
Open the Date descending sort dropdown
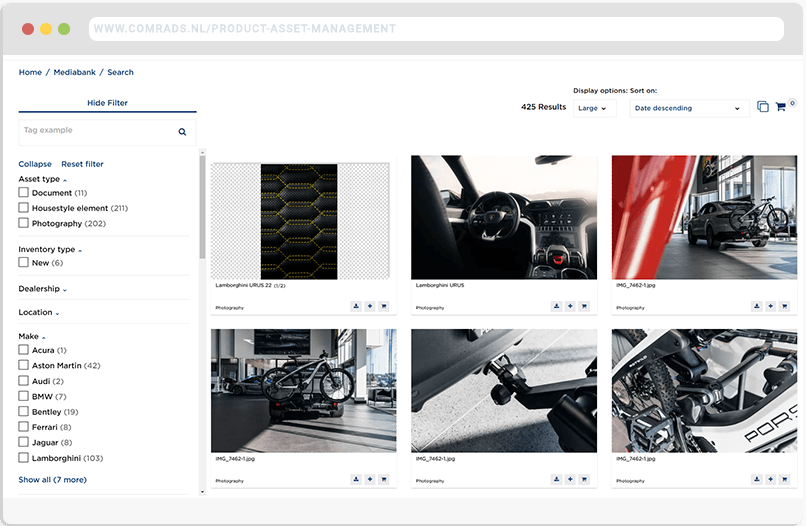pyautogui.click(x=689, y=108)
